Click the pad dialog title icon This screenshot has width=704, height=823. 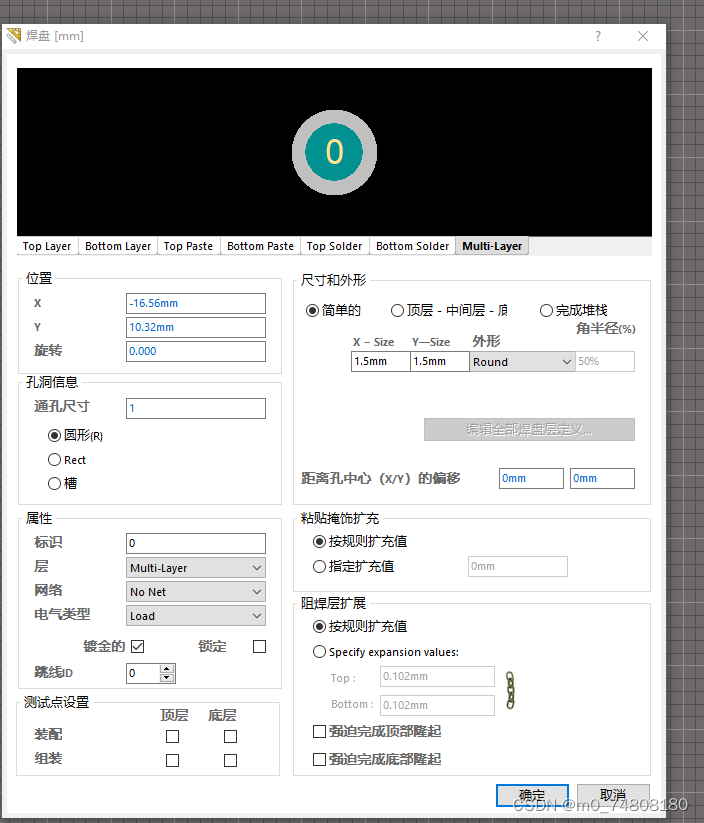[x=14, y=36]
